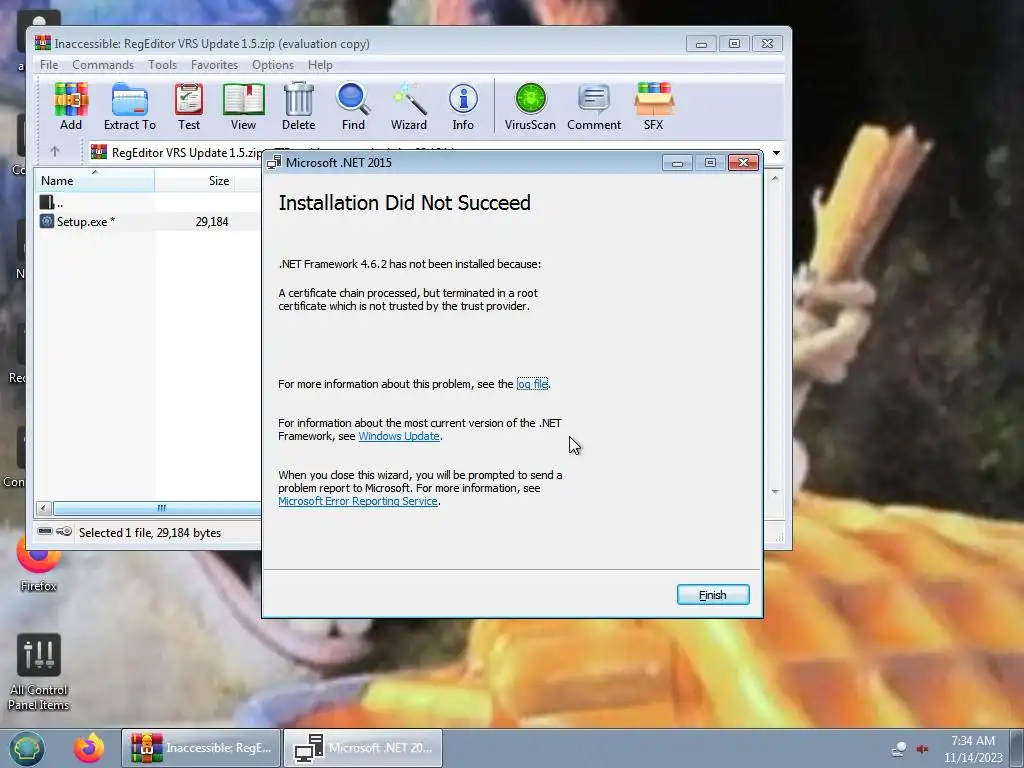Close the Microsoft .NET 2015 dialog

pos(743,163)
